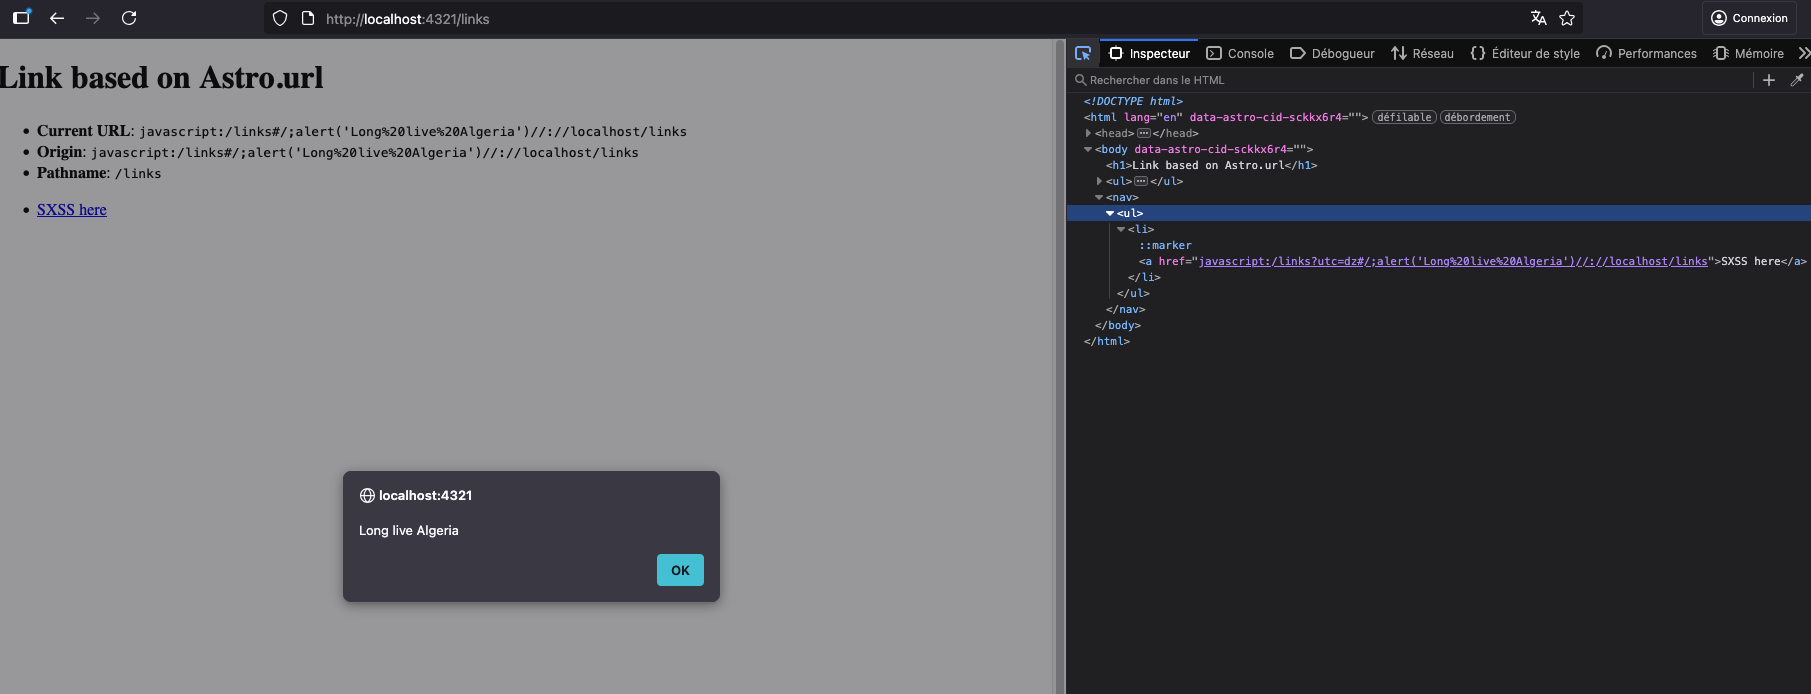Viewport: 1811px width, 694px height.
Task: Click the plus icon to create new node
Action: pyautogui.click(x=1768, y=80)
